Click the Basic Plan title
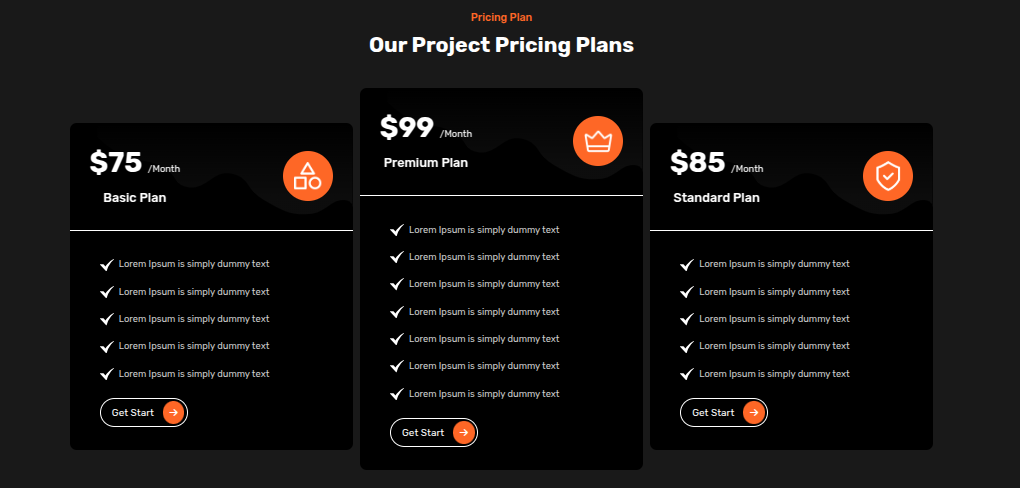 (135, 198)
